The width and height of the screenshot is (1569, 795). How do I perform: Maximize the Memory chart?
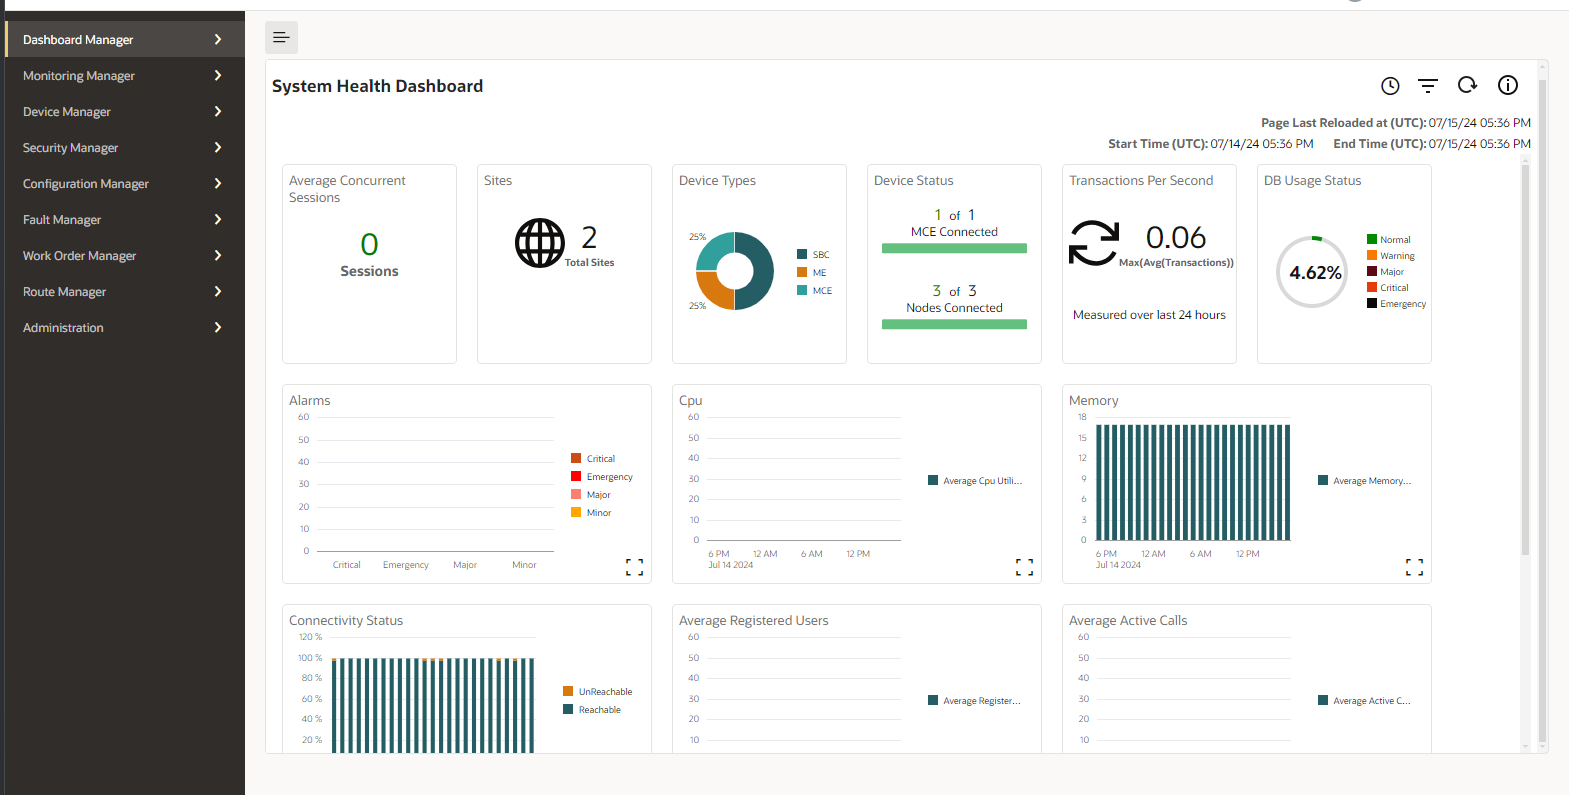pyautogui.click(x=1414, y=567)
